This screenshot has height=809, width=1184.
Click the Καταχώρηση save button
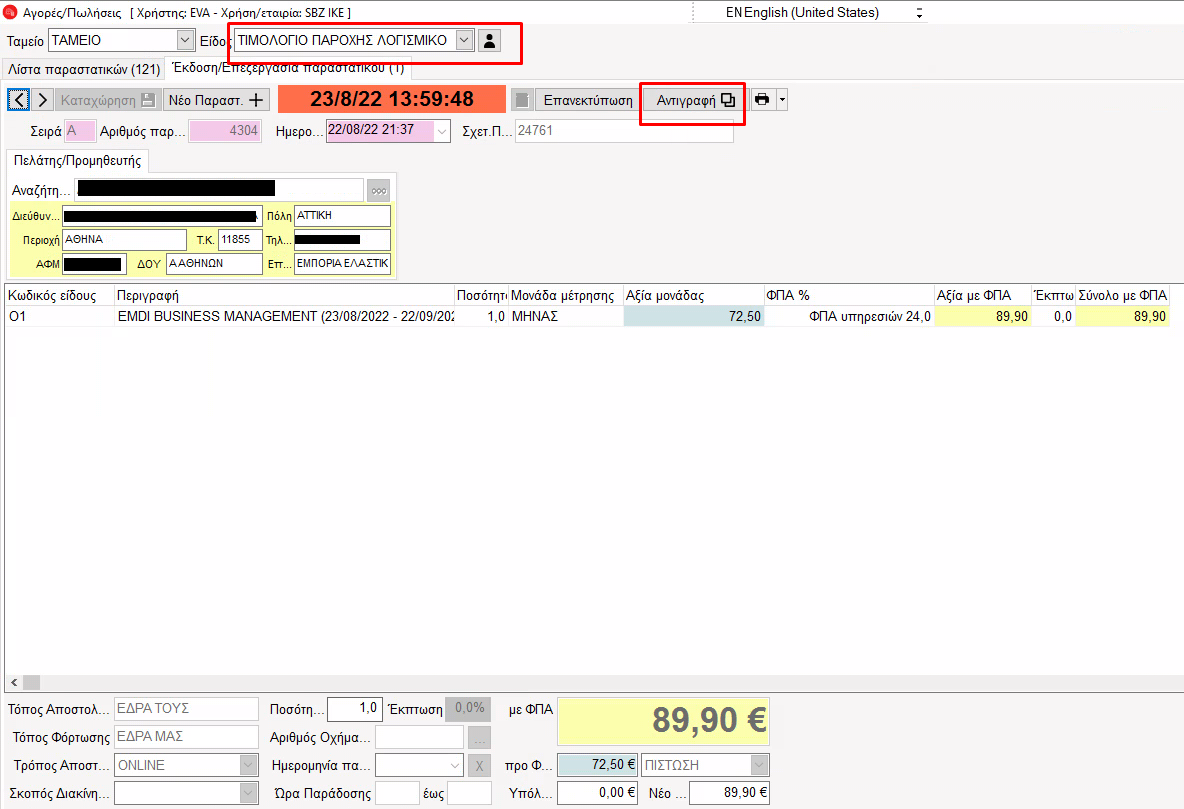(x=107, y=100)
